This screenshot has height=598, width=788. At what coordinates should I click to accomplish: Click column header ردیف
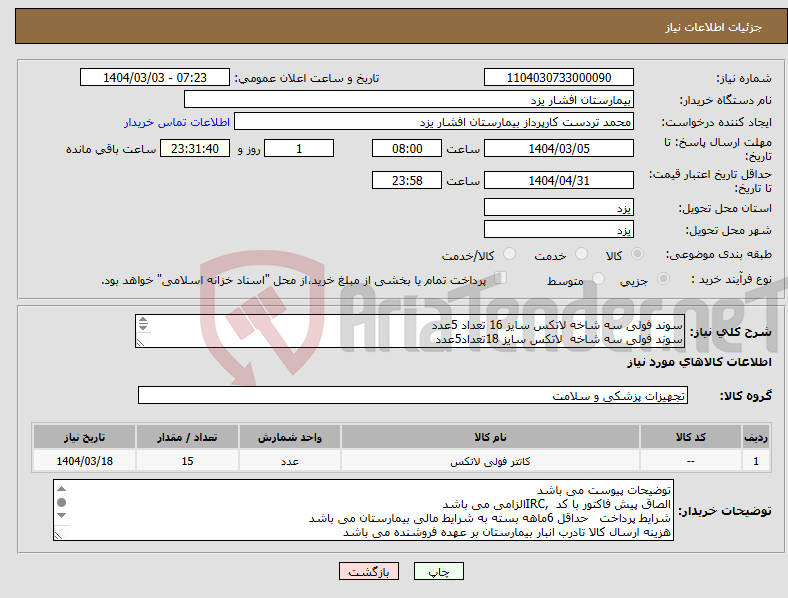click(756, 437)
